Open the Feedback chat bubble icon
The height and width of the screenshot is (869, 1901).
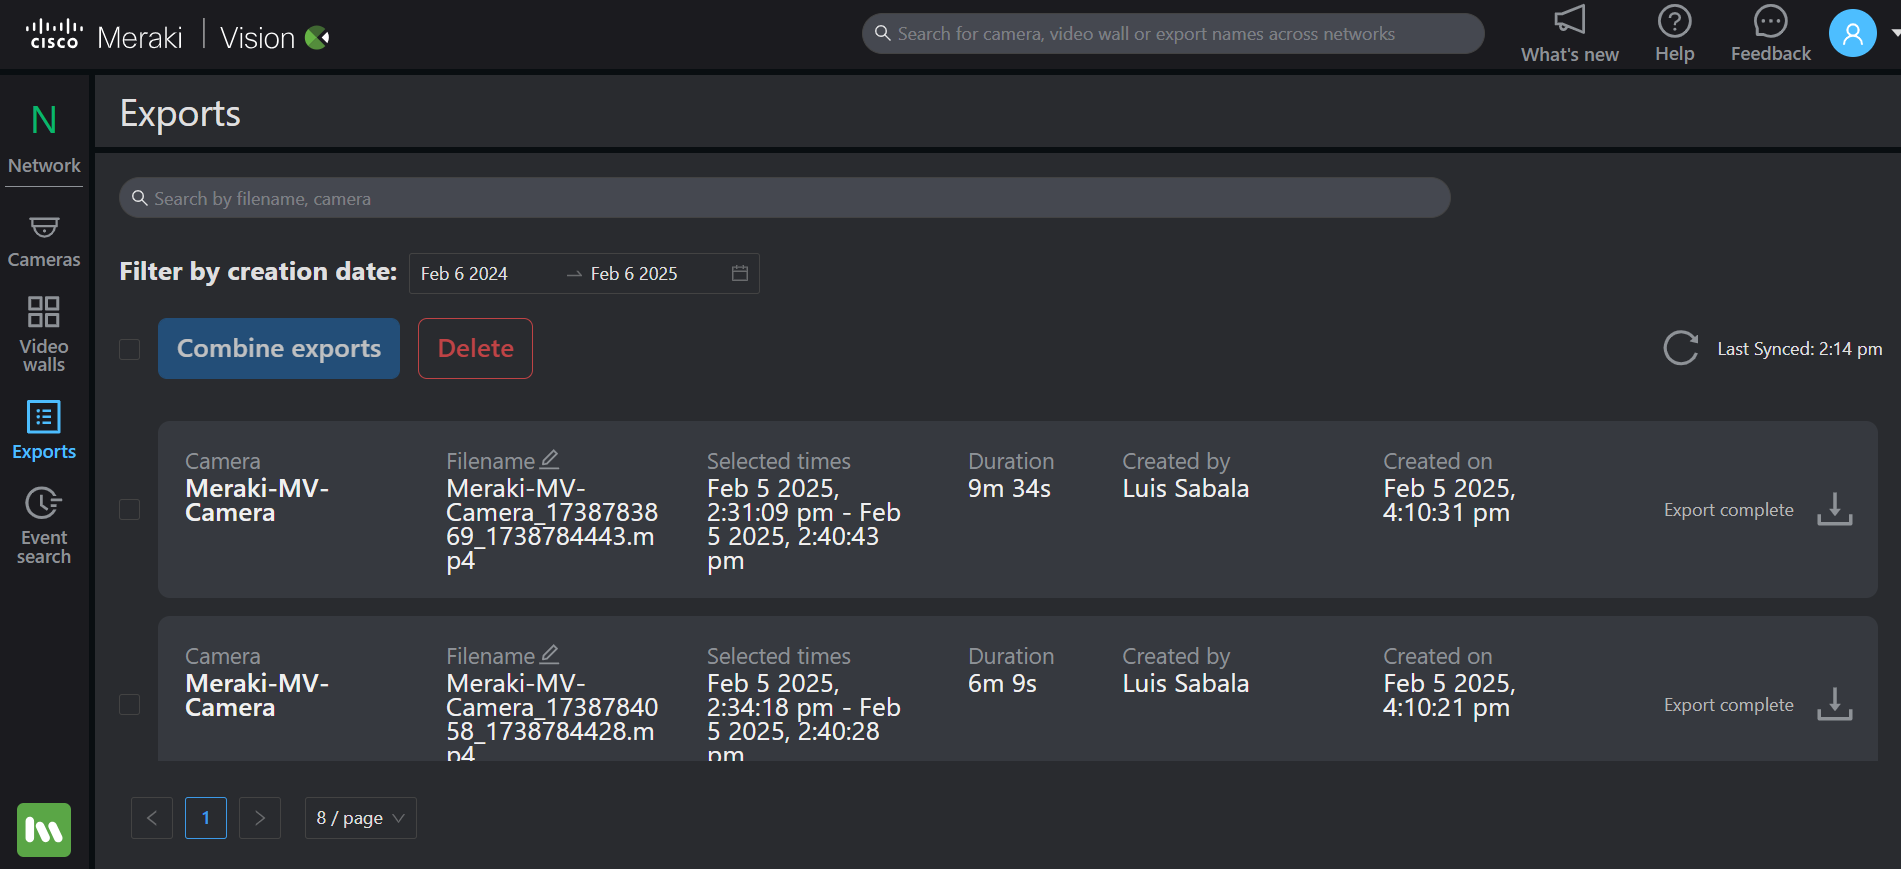[1770, 21]
